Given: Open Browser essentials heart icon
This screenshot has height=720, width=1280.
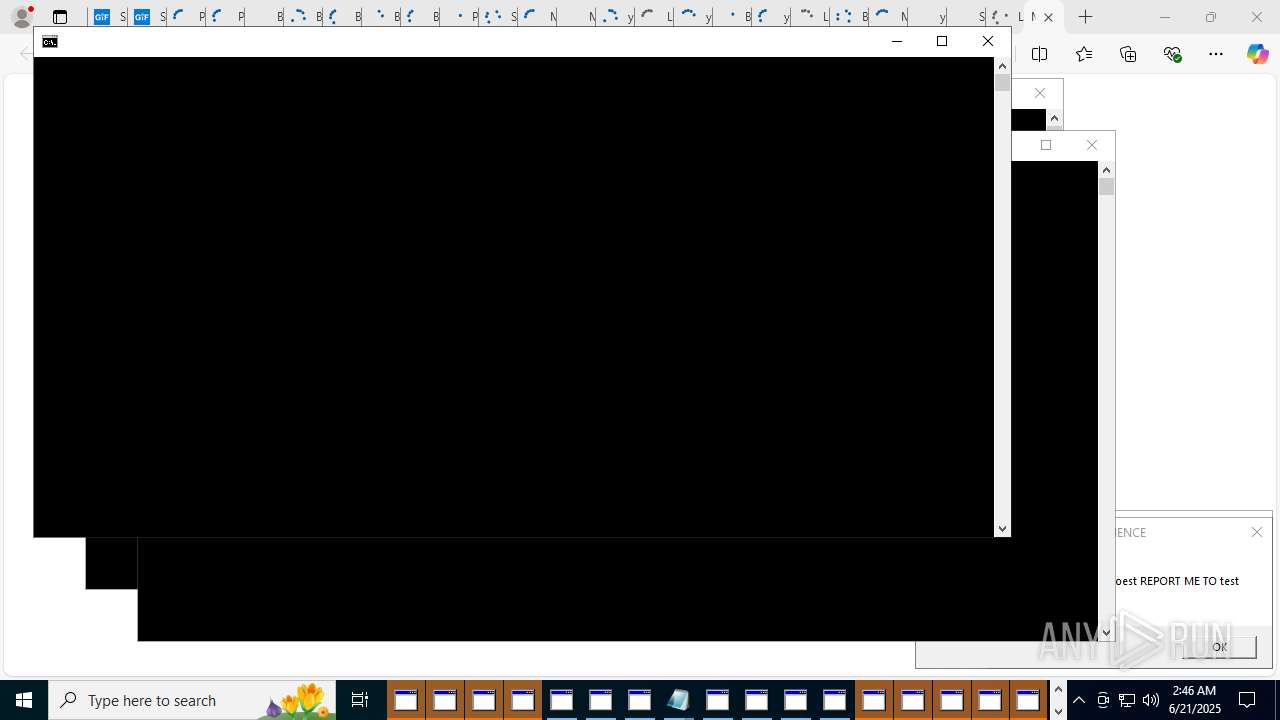Looking at the screenshot, I should pos(1172,54).
